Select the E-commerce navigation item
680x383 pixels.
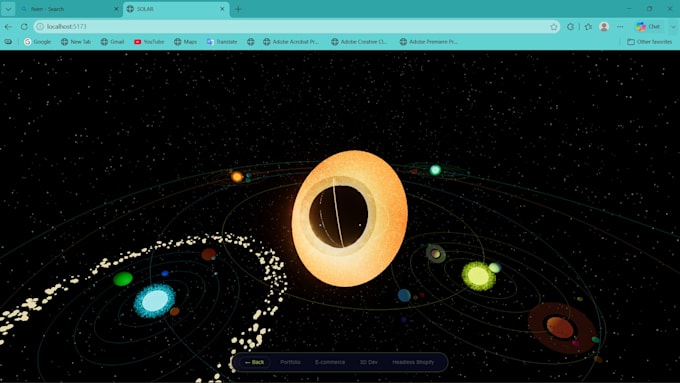pyautogui.click(x=330, y=362)
